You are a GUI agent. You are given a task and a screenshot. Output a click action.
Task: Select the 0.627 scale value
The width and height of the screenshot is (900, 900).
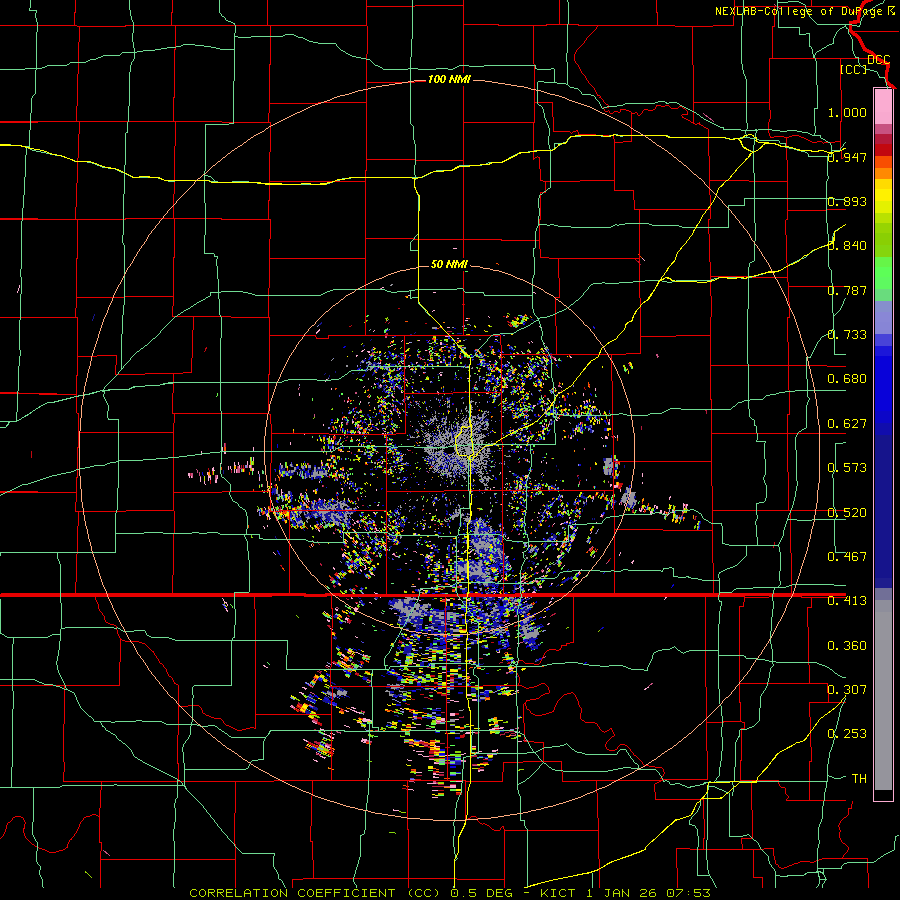click(847, 424)
